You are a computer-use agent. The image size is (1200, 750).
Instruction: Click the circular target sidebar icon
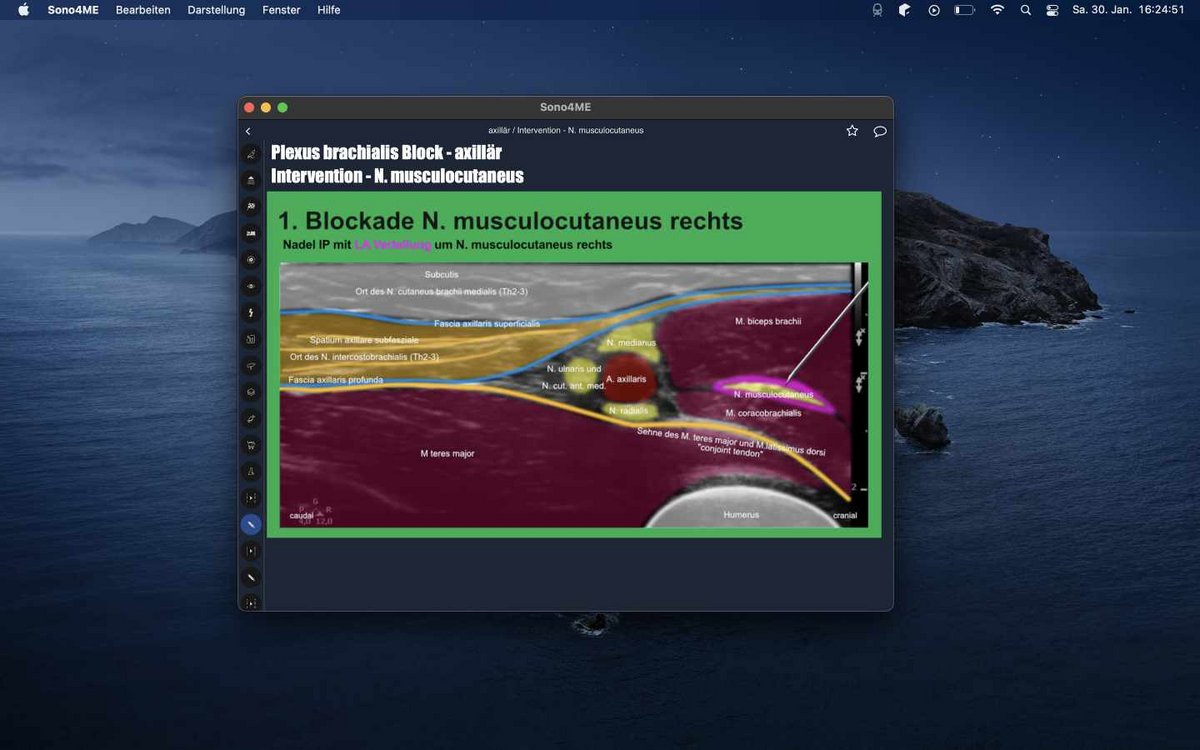point(251,260)
